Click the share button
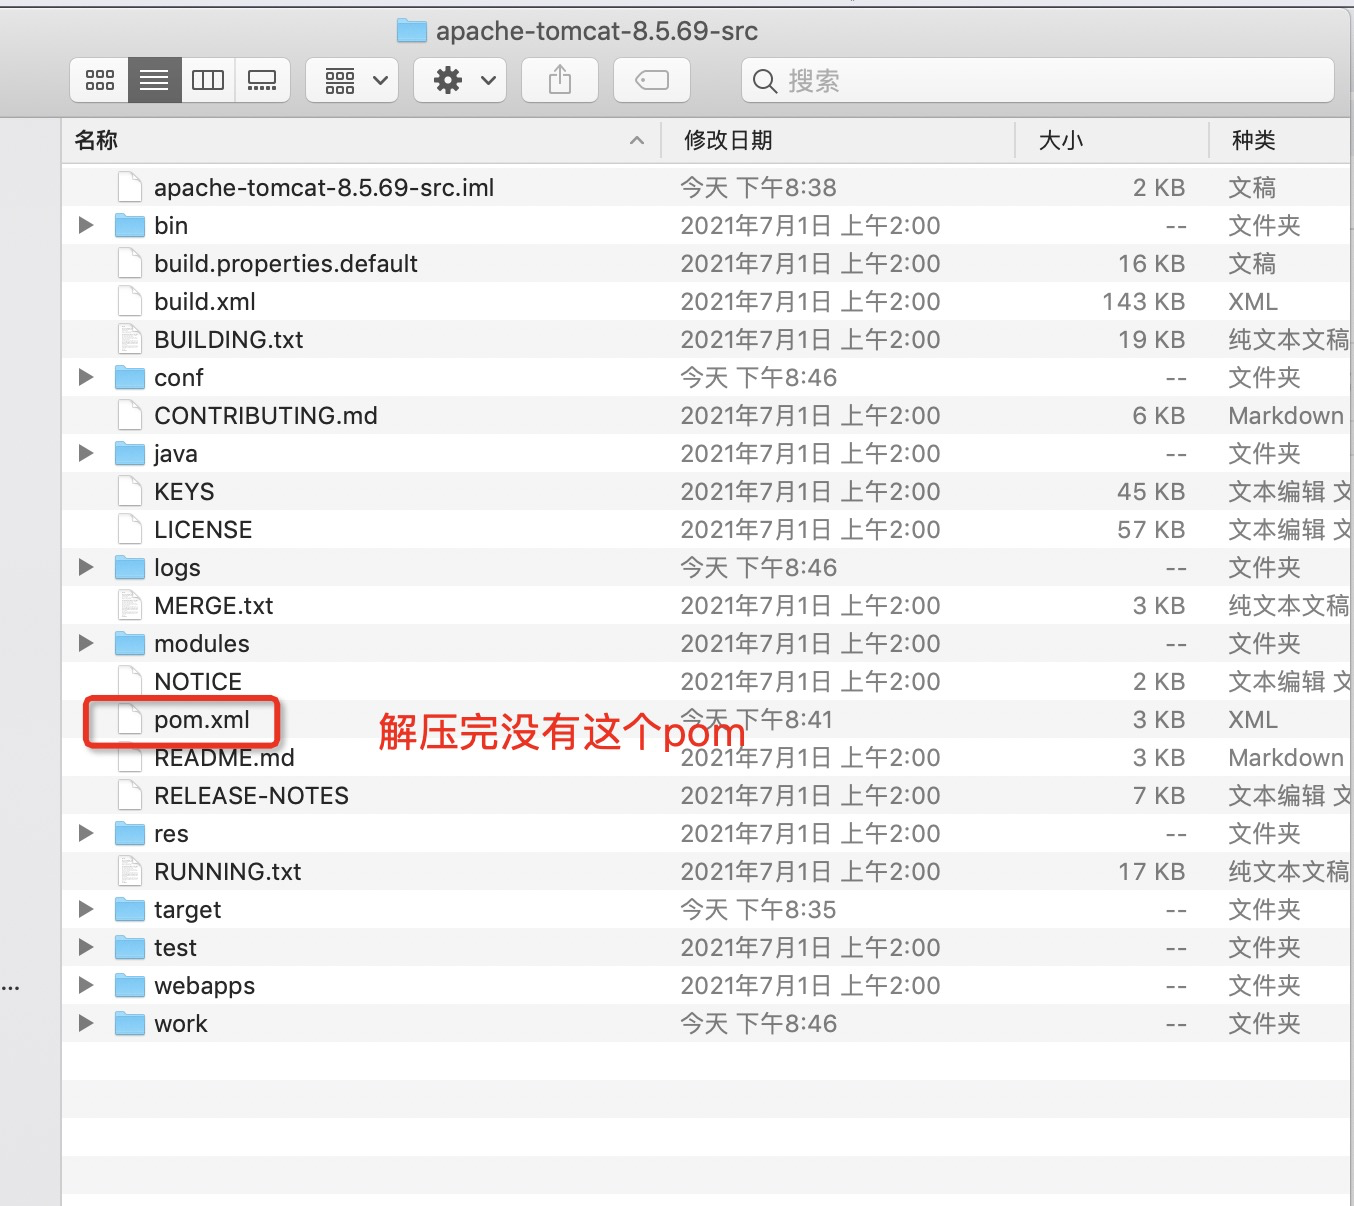 [x=560, y=80]
